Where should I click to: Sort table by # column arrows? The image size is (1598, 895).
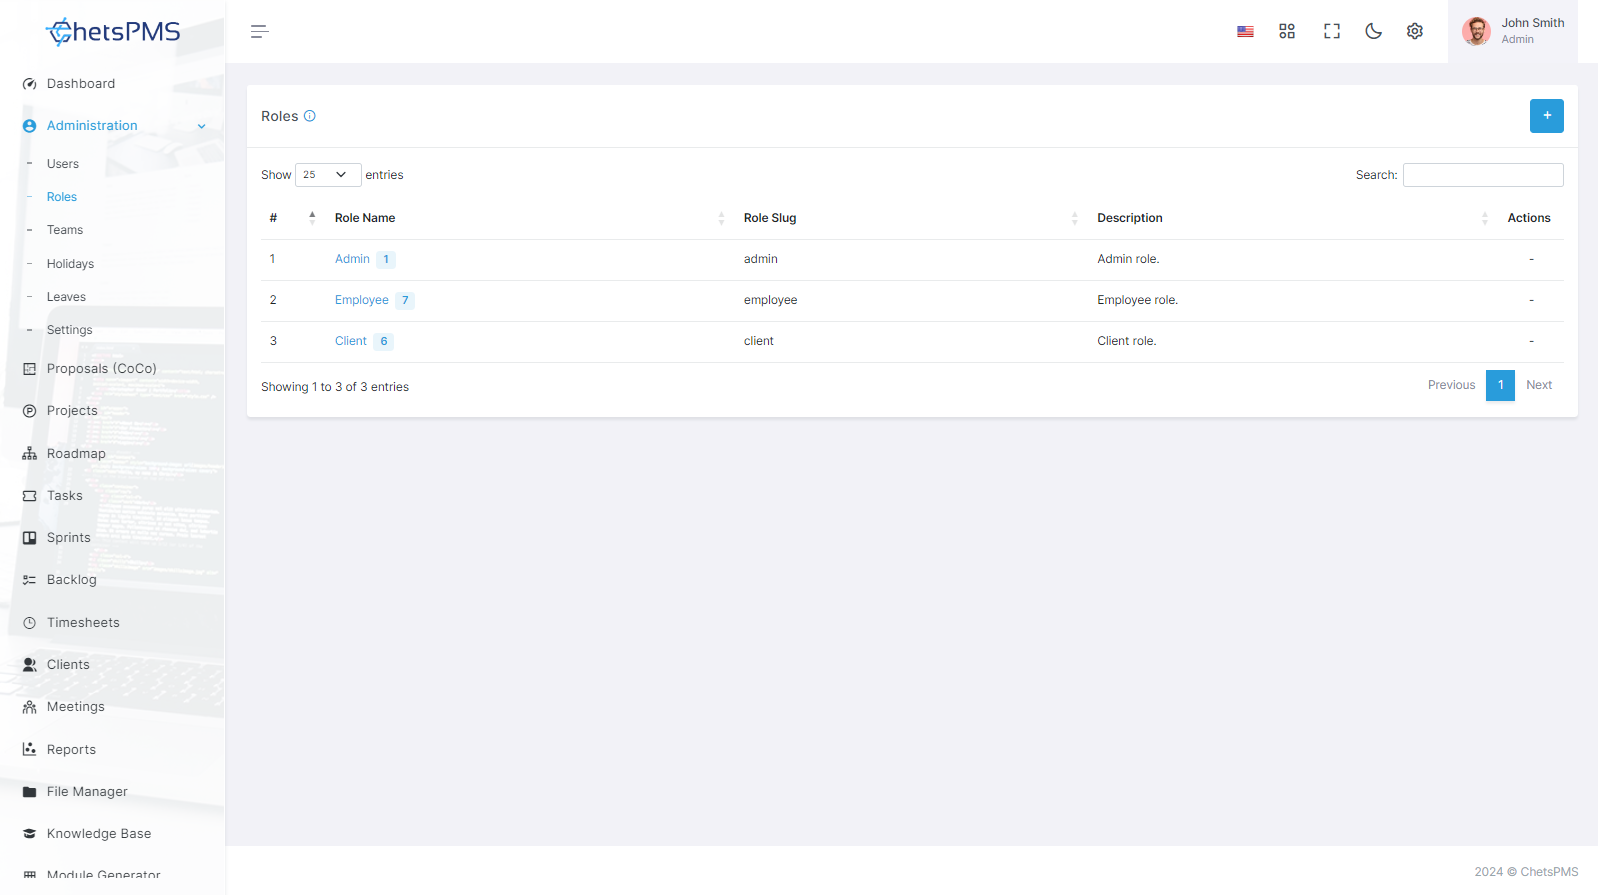tap(313, 218)
